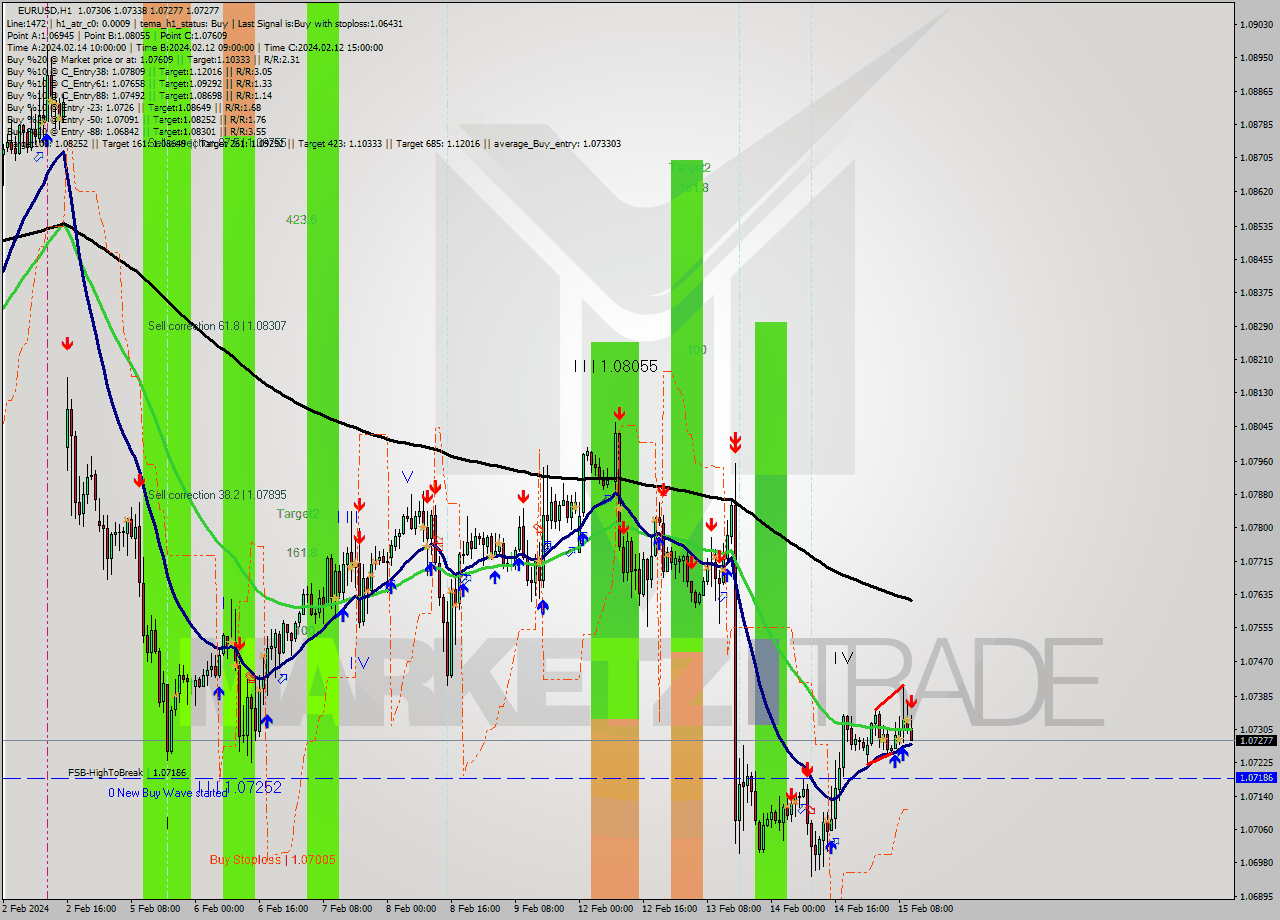The height and width of the screenshot is (920, 1280).
Task: Click the 1.07635 price axis label
Action: [1255, 594]
